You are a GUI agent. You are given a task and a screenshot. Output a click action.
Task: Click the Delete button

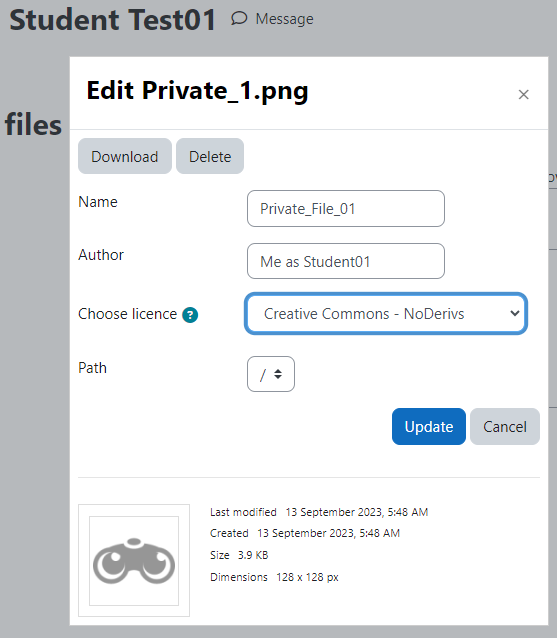(210, 156)
